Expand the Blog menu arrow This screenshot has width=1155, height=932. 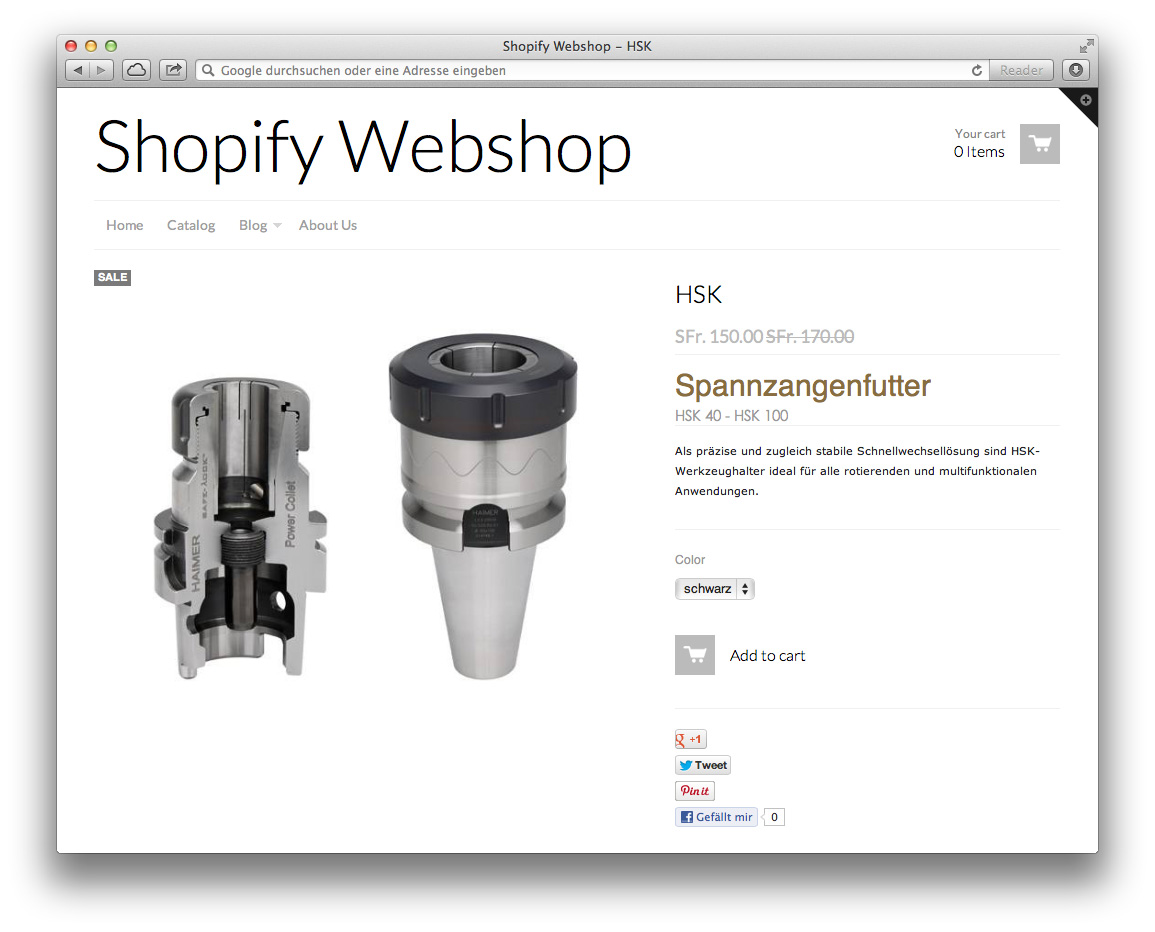[278, 225]
